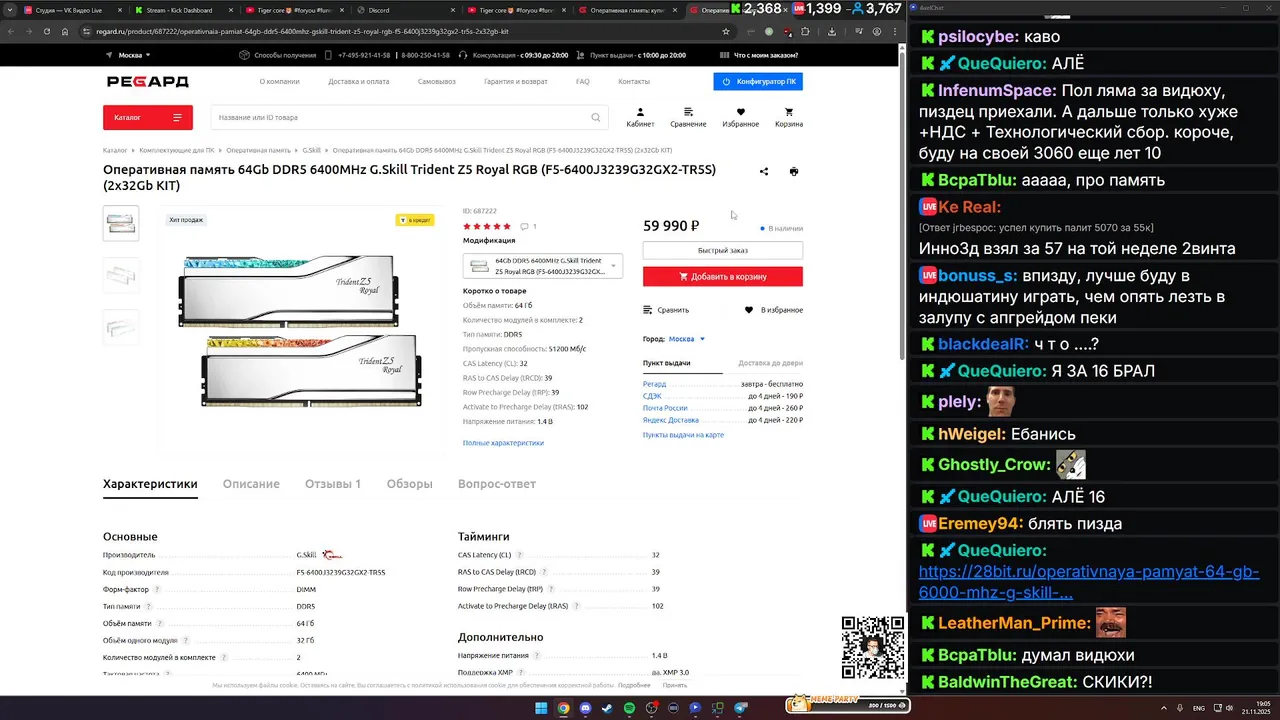Open the Избранное heart icon in header

click(x=740, y=117)
